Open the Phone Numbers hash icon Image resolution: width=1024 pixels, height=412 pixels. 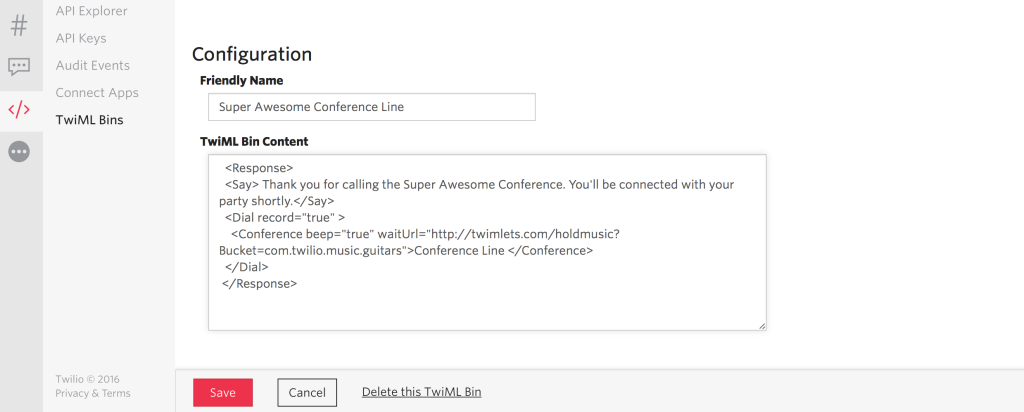pos(19,24)
